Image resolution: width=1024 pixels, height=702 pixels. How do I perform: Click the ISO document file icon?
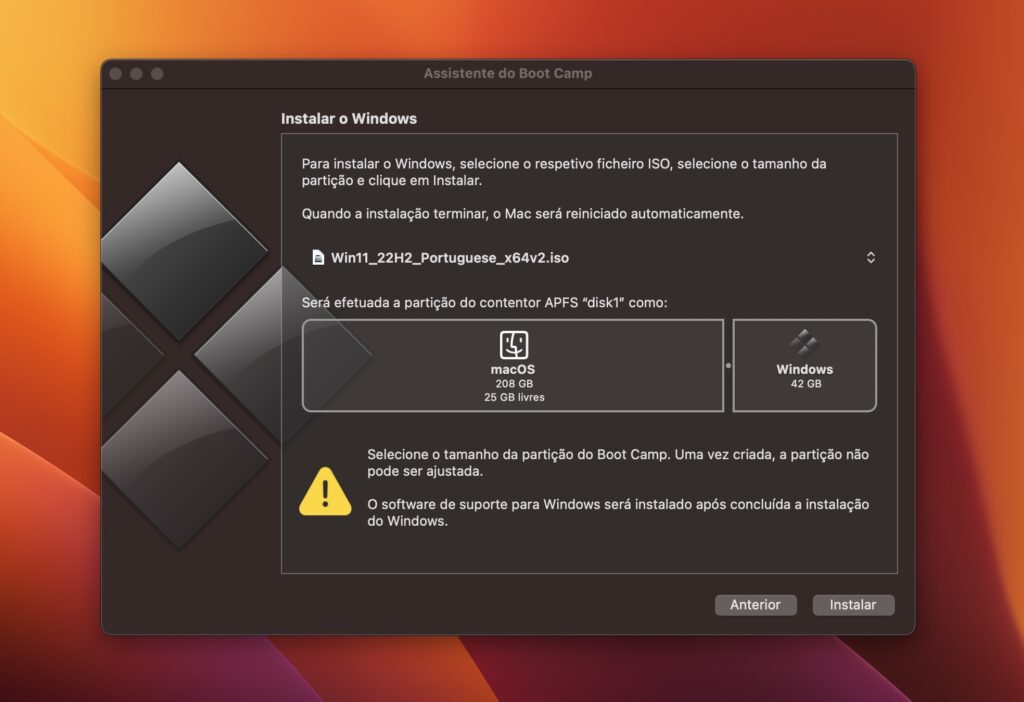[x=318, y=258]
